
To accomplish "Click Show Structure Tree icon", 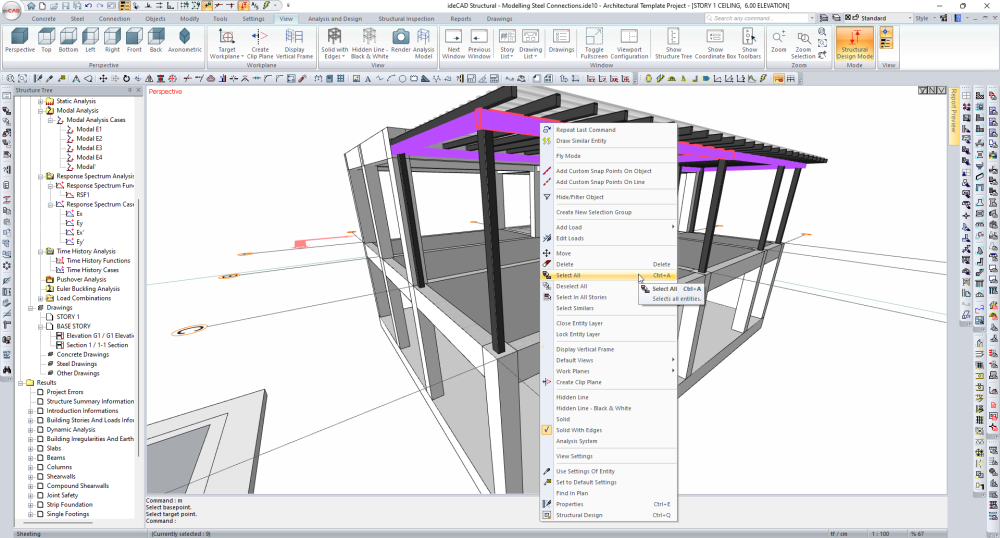I will 673,38.
